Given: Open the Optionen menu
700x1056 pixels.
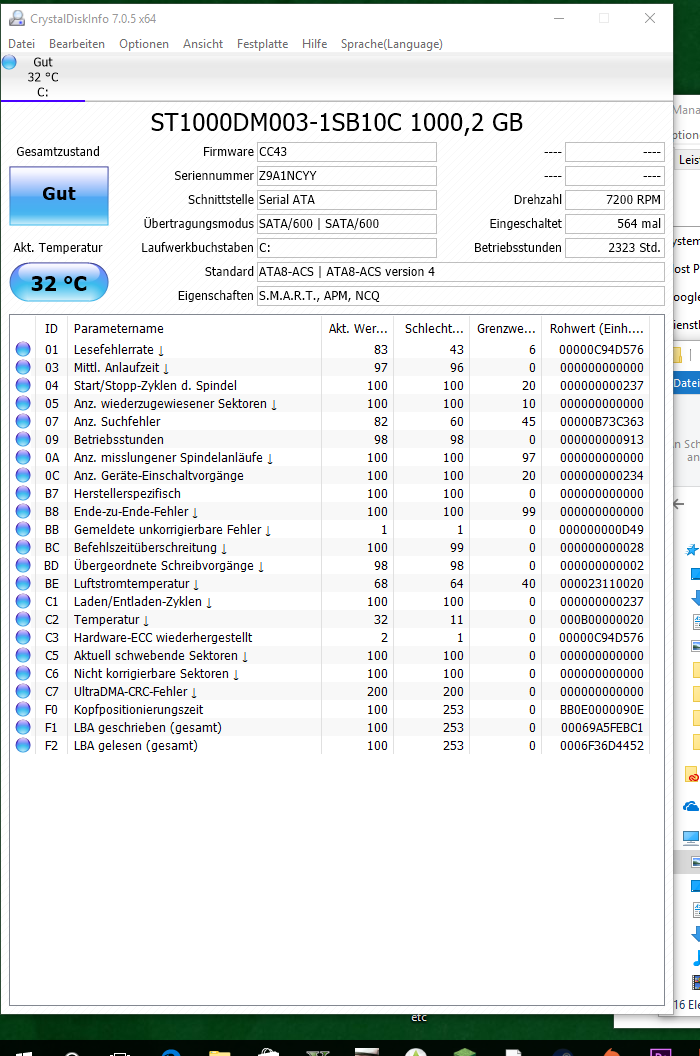Looking at the screenshot, I should (144, 44).
